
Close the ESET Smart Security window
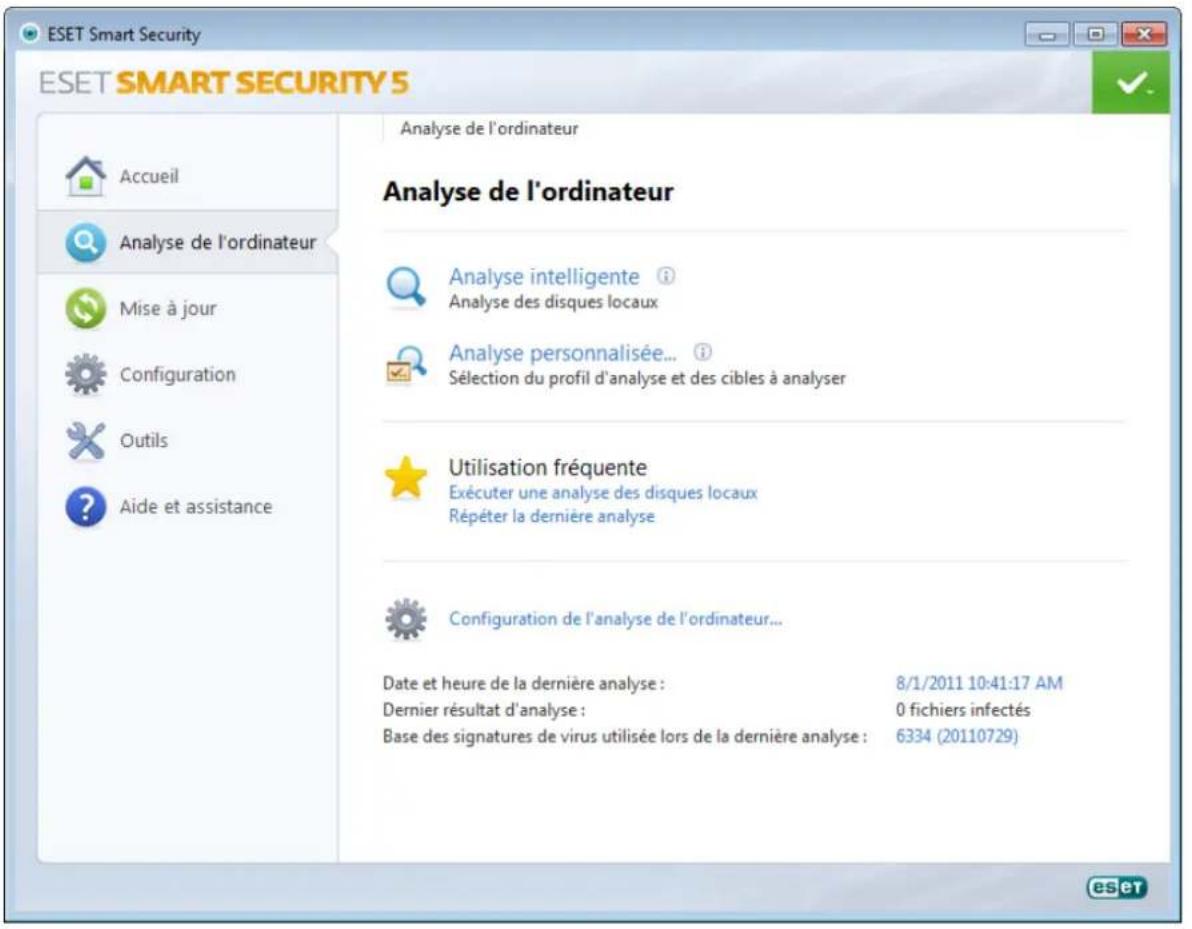coord(1143,34)
